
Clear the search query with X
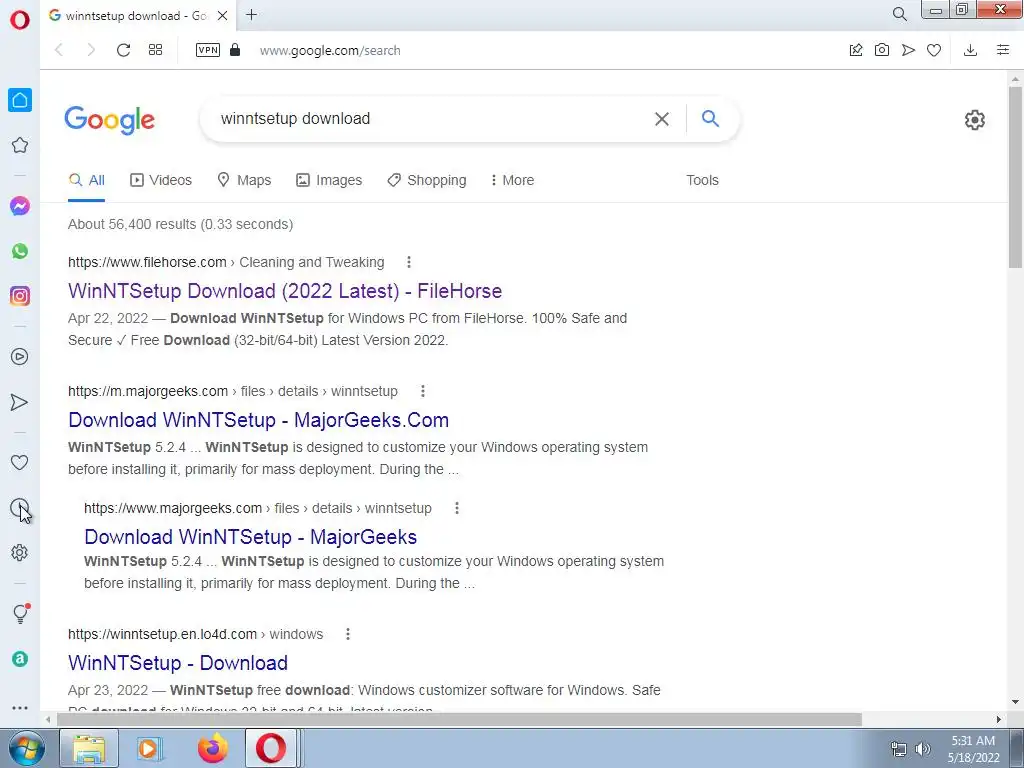click(x=662, y=119)
